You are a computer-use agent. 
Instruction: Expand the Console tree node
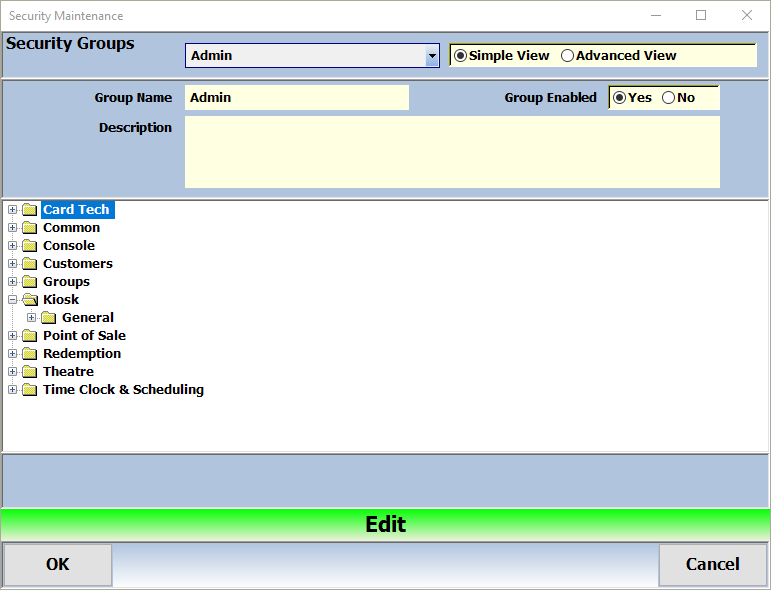13,246
